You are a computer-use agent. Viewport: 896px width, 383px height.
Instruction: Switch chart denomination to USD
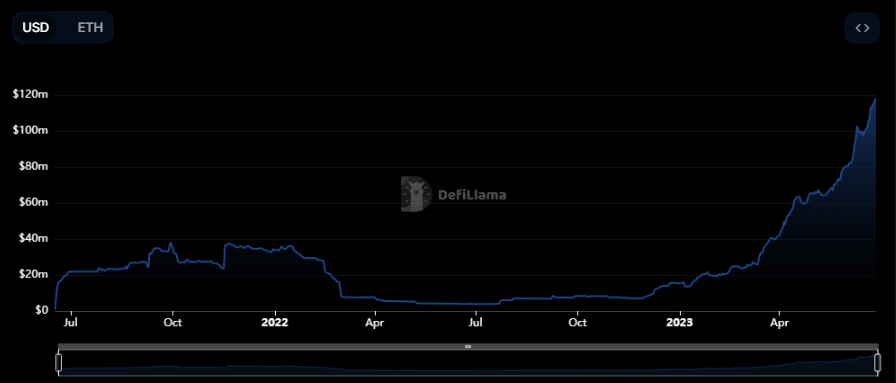coord(35,27)
